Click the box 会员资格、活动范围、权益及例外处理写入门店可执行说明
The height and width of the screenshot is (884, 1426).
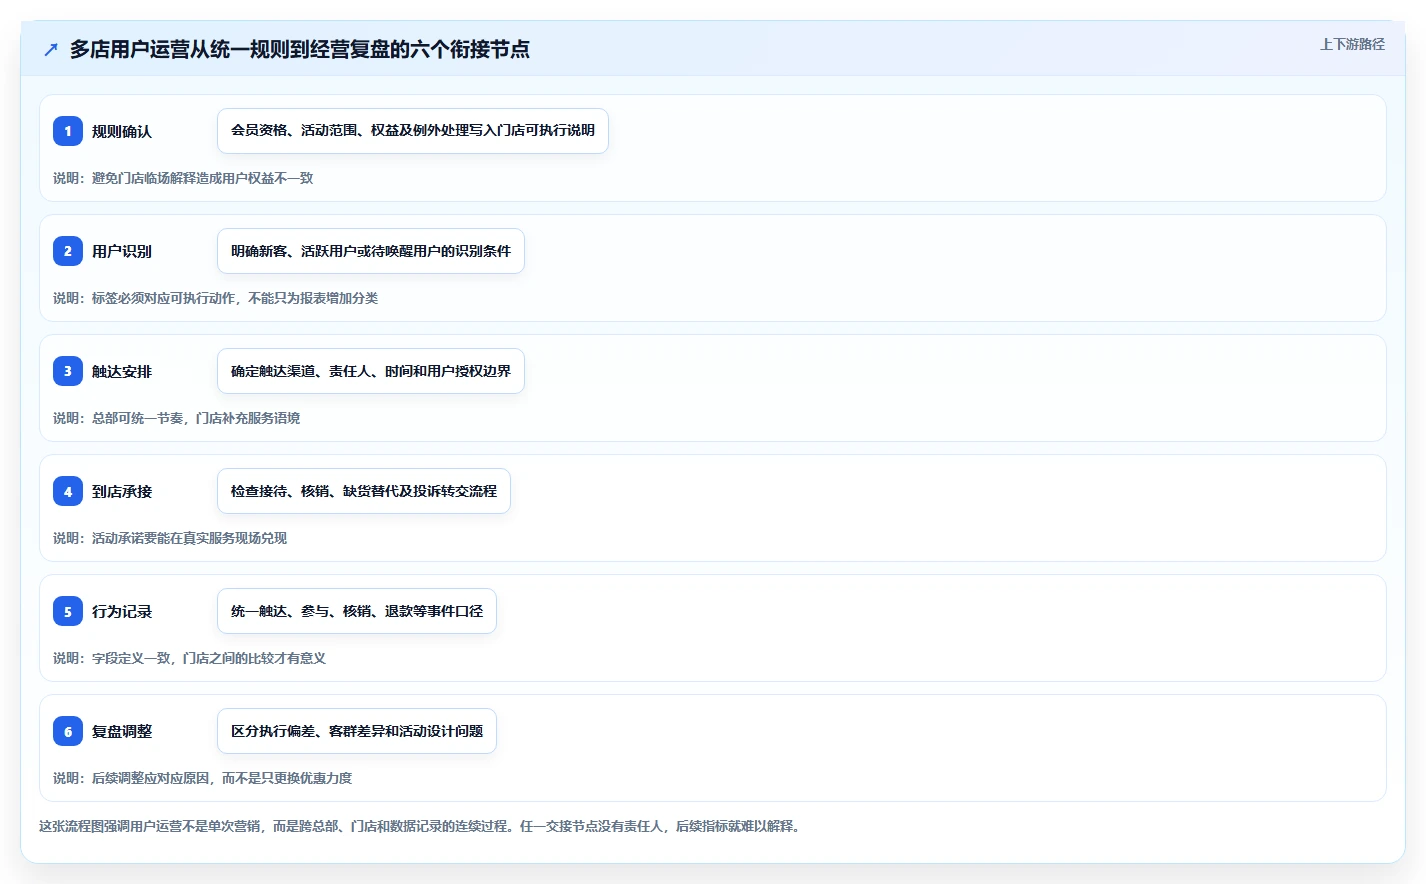click(413, 131)
